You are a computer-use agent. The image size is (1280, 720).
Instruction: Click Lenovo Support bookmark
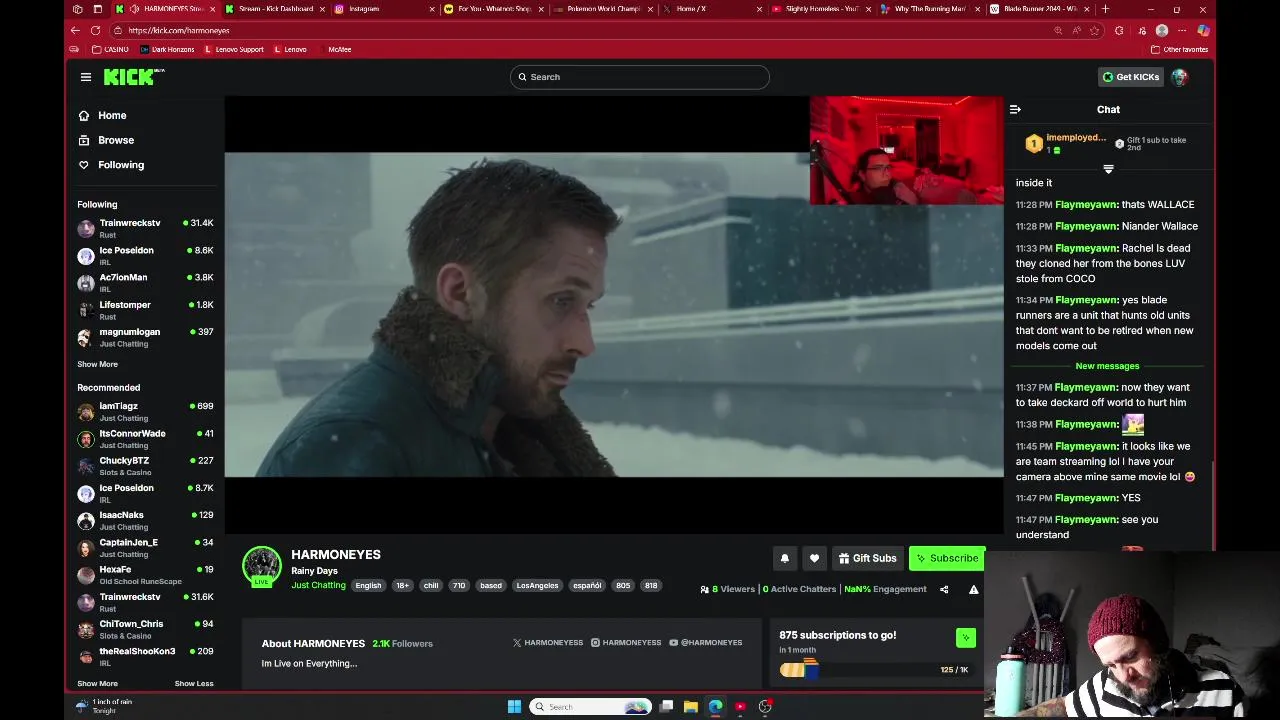coord(234,49)
